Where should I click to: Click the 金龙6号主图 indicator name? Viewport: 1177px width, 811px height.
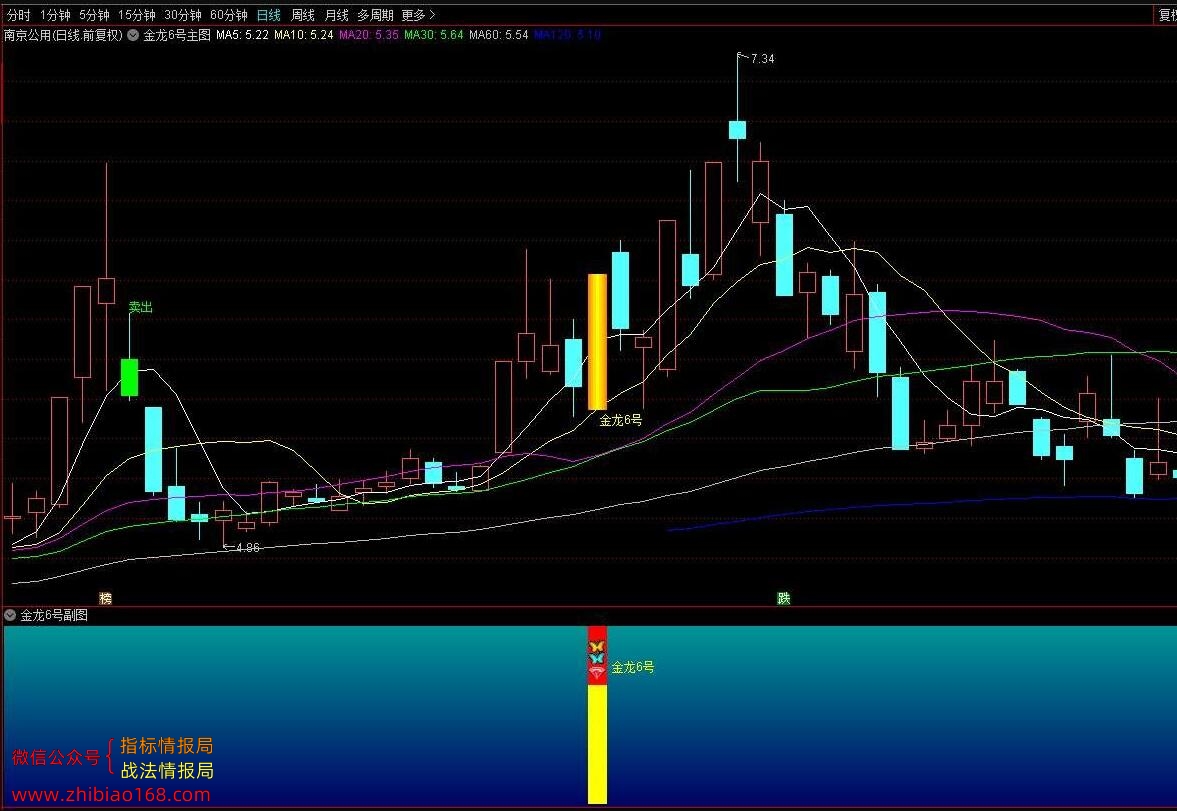pos(177,35)
